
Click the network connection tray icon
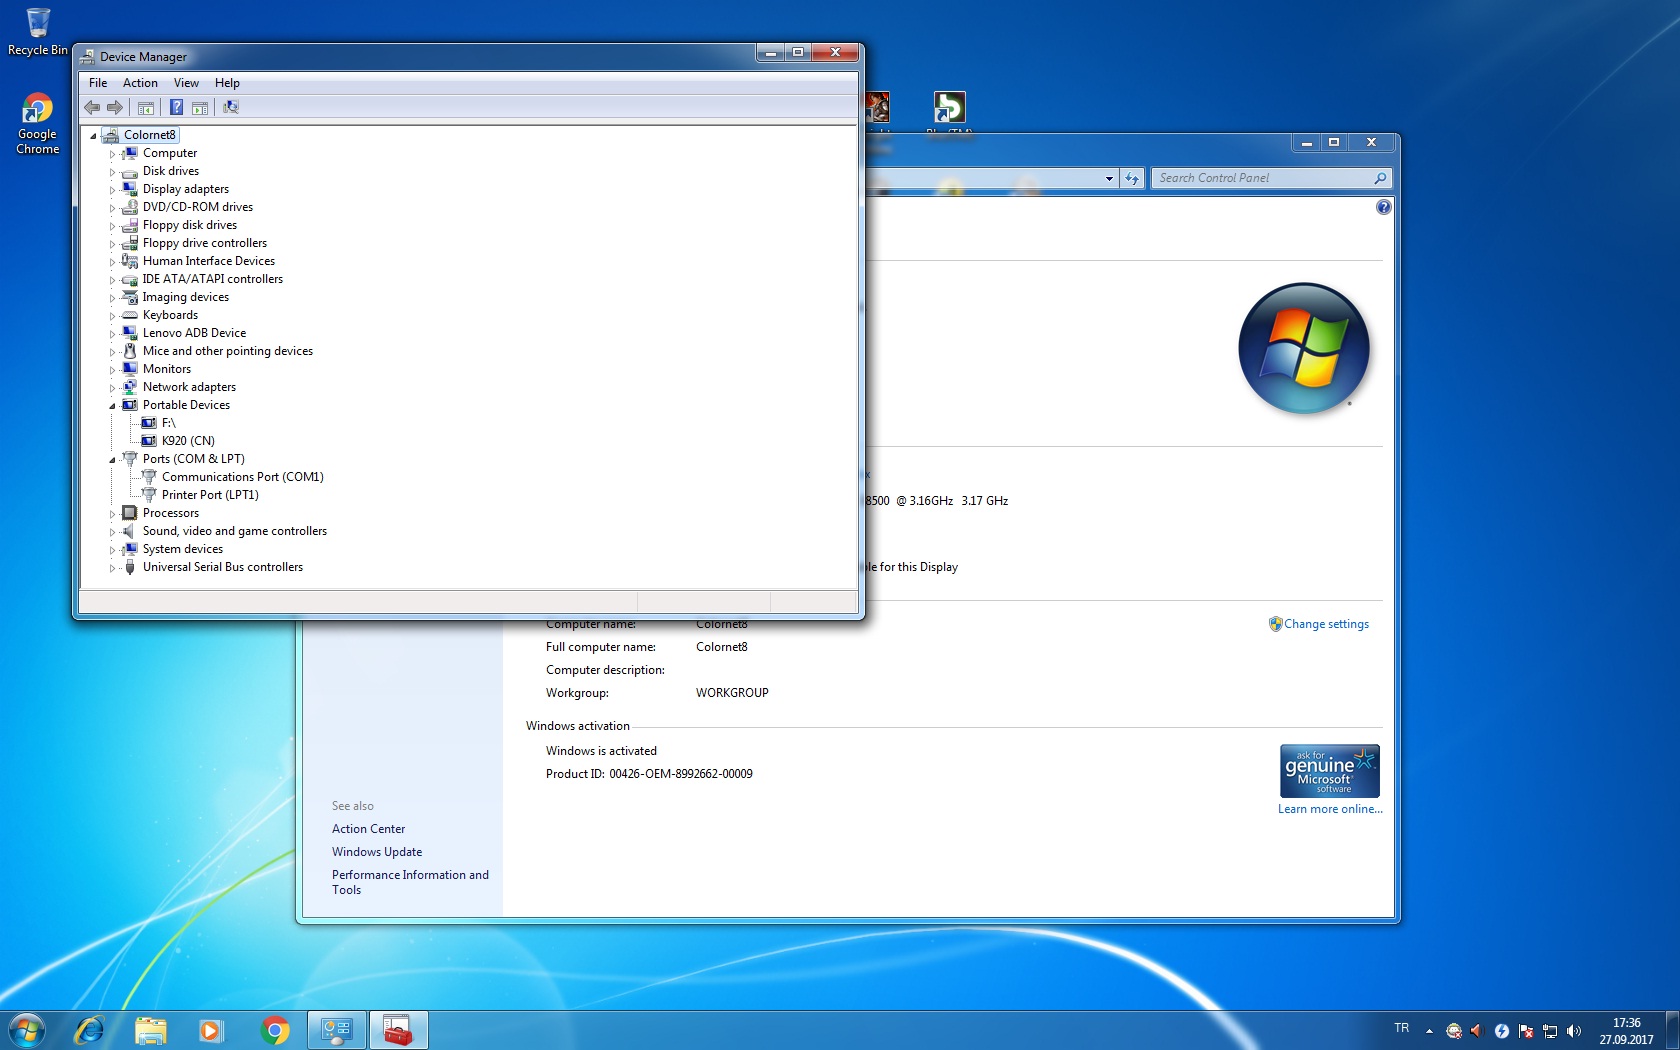tap(1550, 1031)
